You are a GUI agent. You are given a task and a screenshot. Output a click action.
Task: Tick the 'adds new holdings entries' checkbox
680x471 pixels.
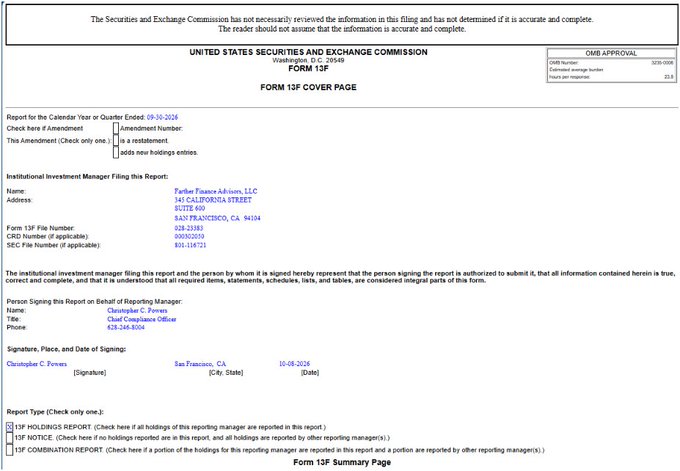click(x=116, y=152)
